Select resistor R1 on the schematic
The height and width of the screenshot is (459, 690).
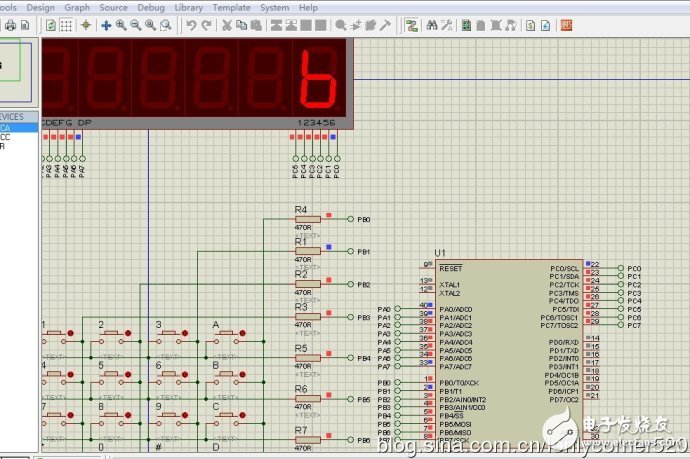tap(308, 251)
